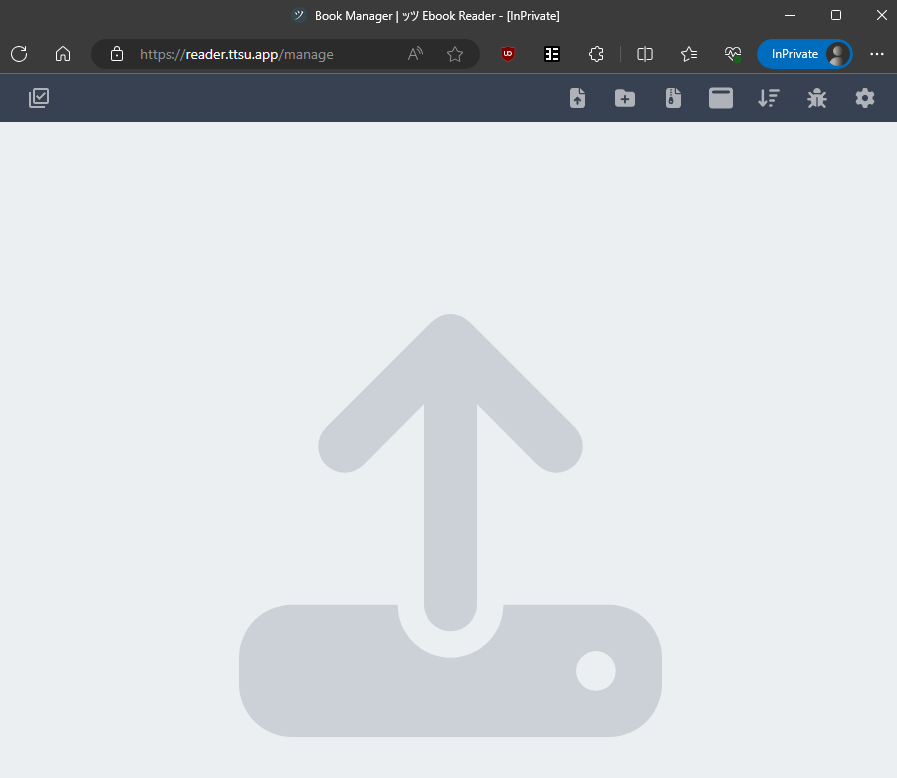Open the browser Extensions puzzle menu

coord(596,54)
